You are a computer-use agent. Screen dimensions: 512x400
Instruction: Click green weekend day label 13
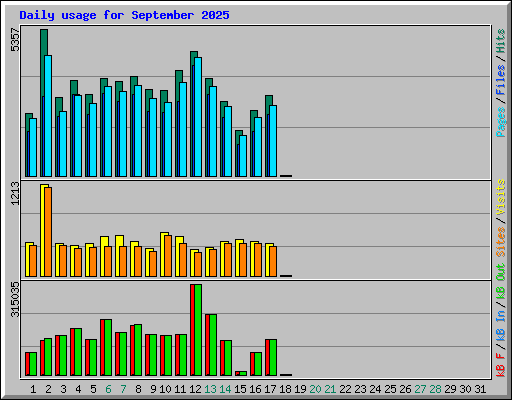210,389
